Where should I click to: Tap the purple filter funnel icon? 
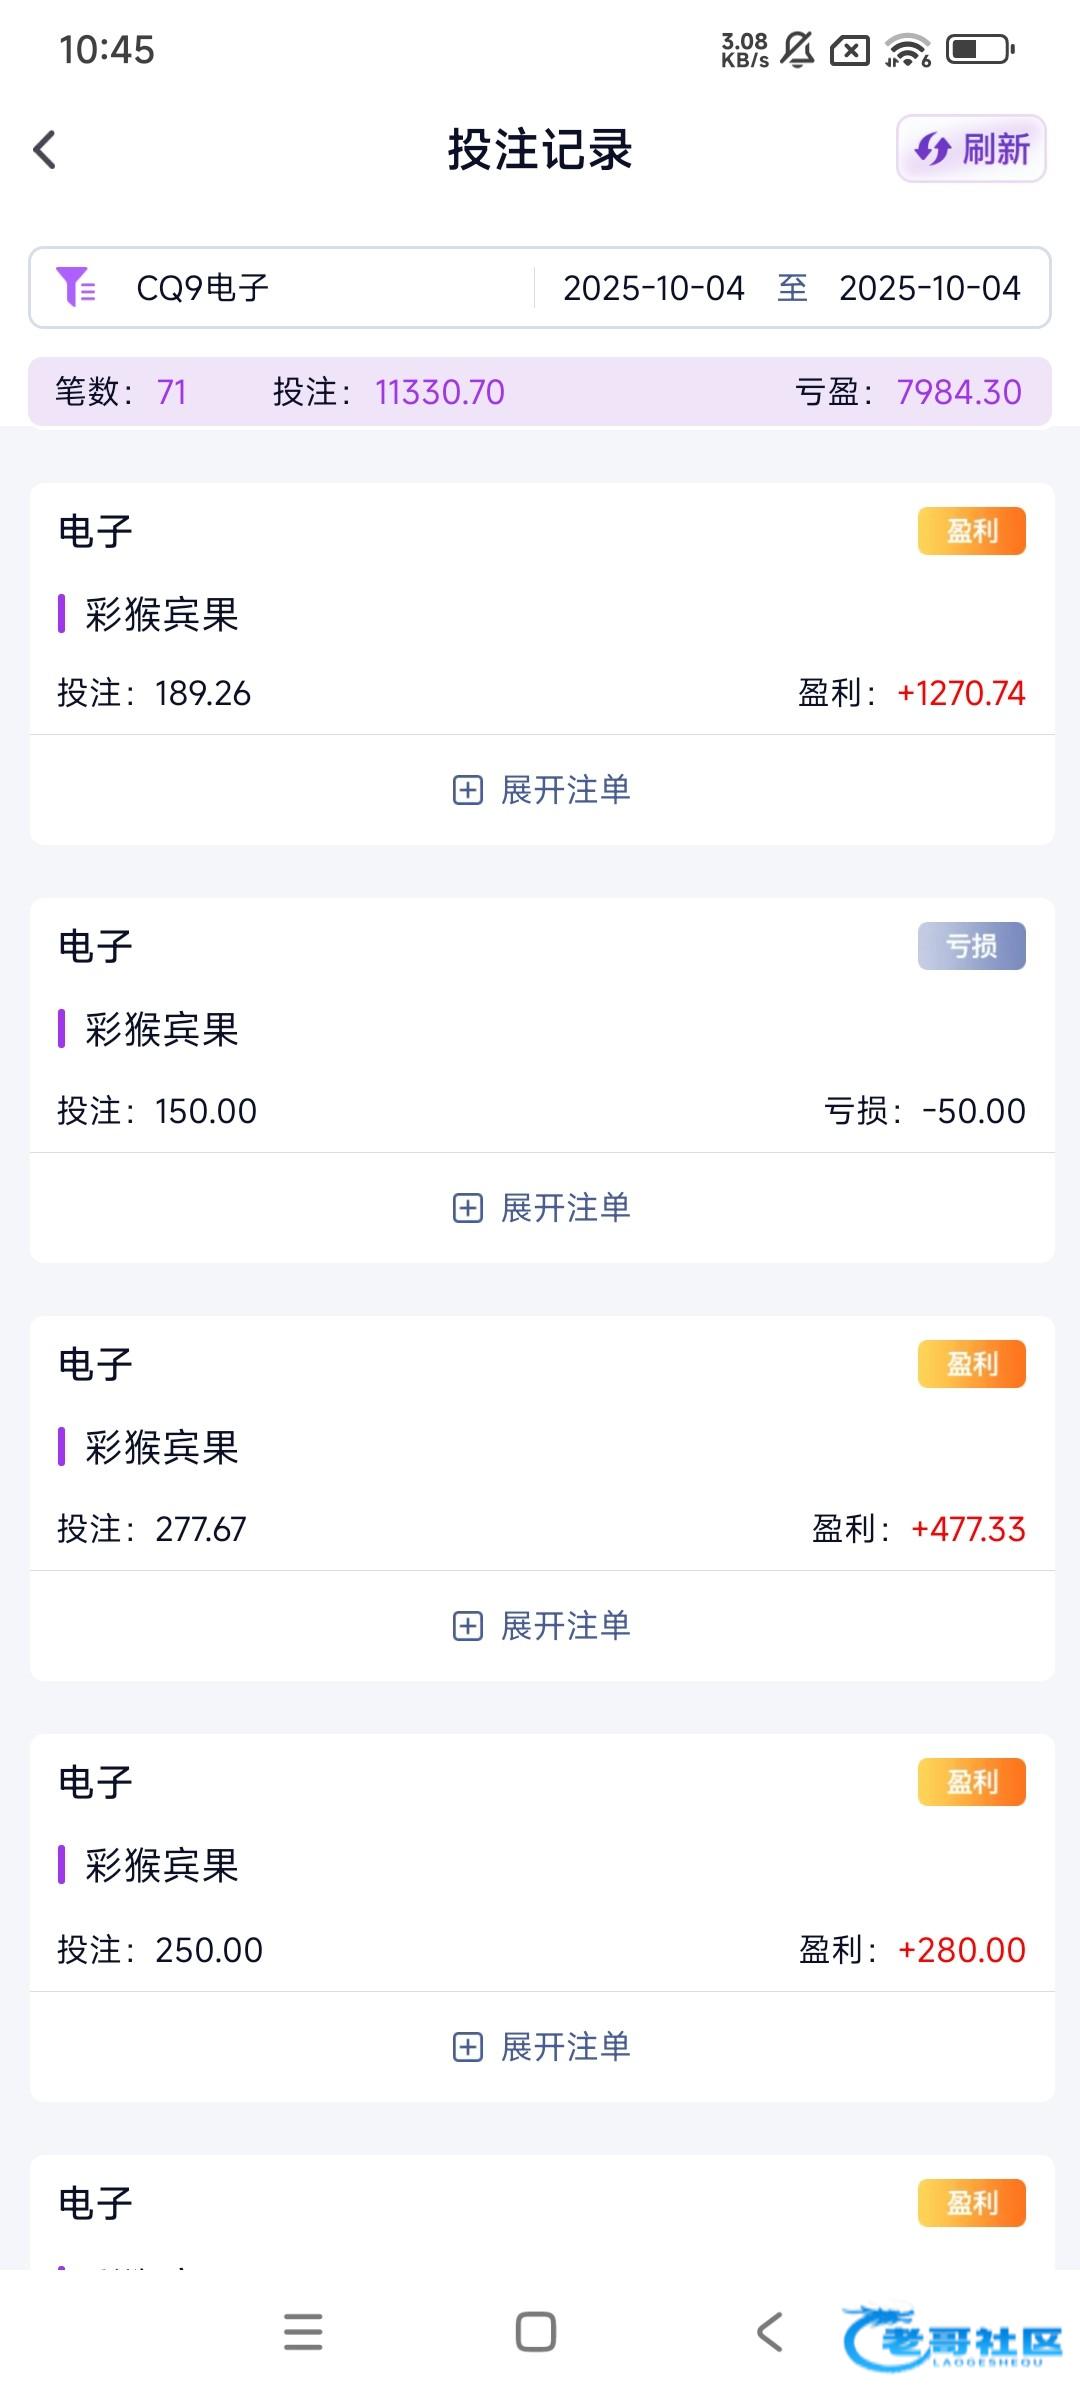tap(76, 287)
